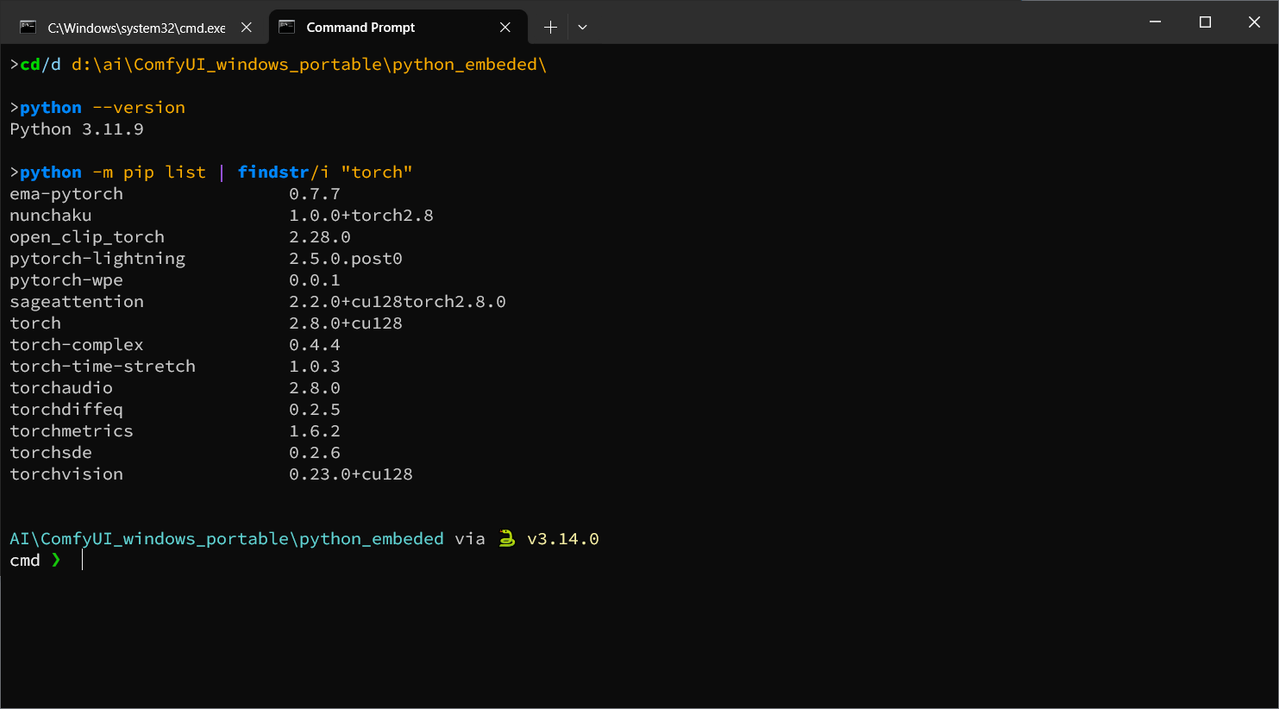The height and width of the screenshot is (709, 1279).
Task: Click version '0.2.6' of torchsde
Action: click(315, 453)
